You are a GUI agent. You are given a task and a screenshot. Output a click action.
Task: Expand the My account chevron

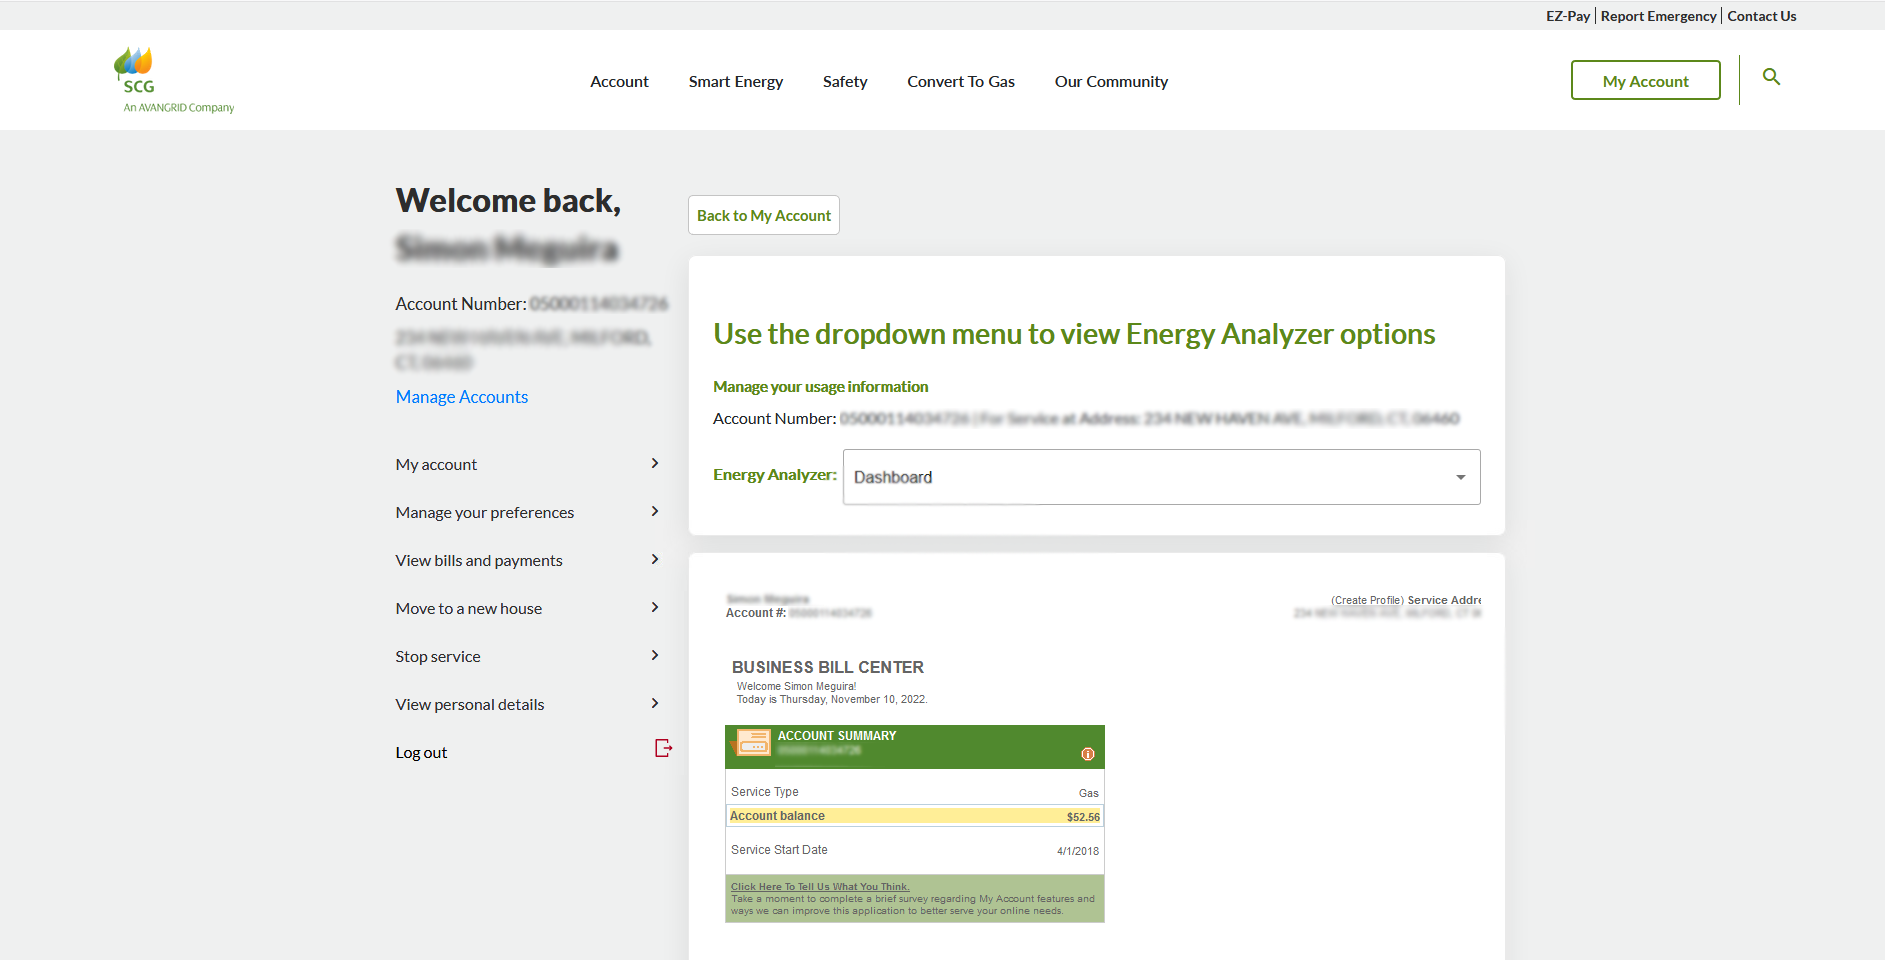[655, 463]
